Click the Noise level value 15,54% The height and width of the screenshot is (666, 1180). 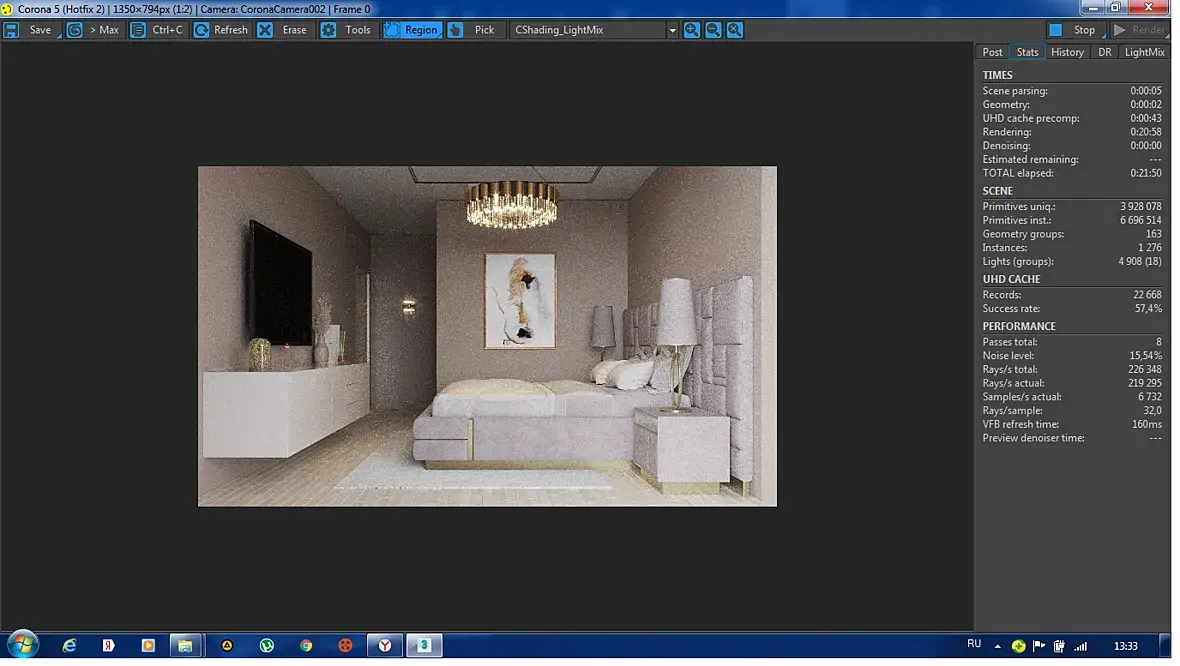coord(1145,356)
